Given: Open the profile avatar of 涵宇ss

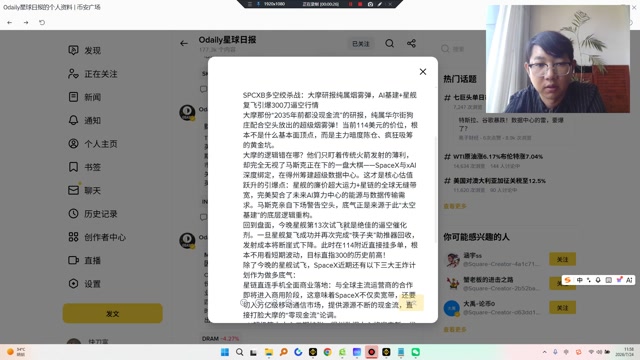Looking at the screenshot, I should point(452,260).
